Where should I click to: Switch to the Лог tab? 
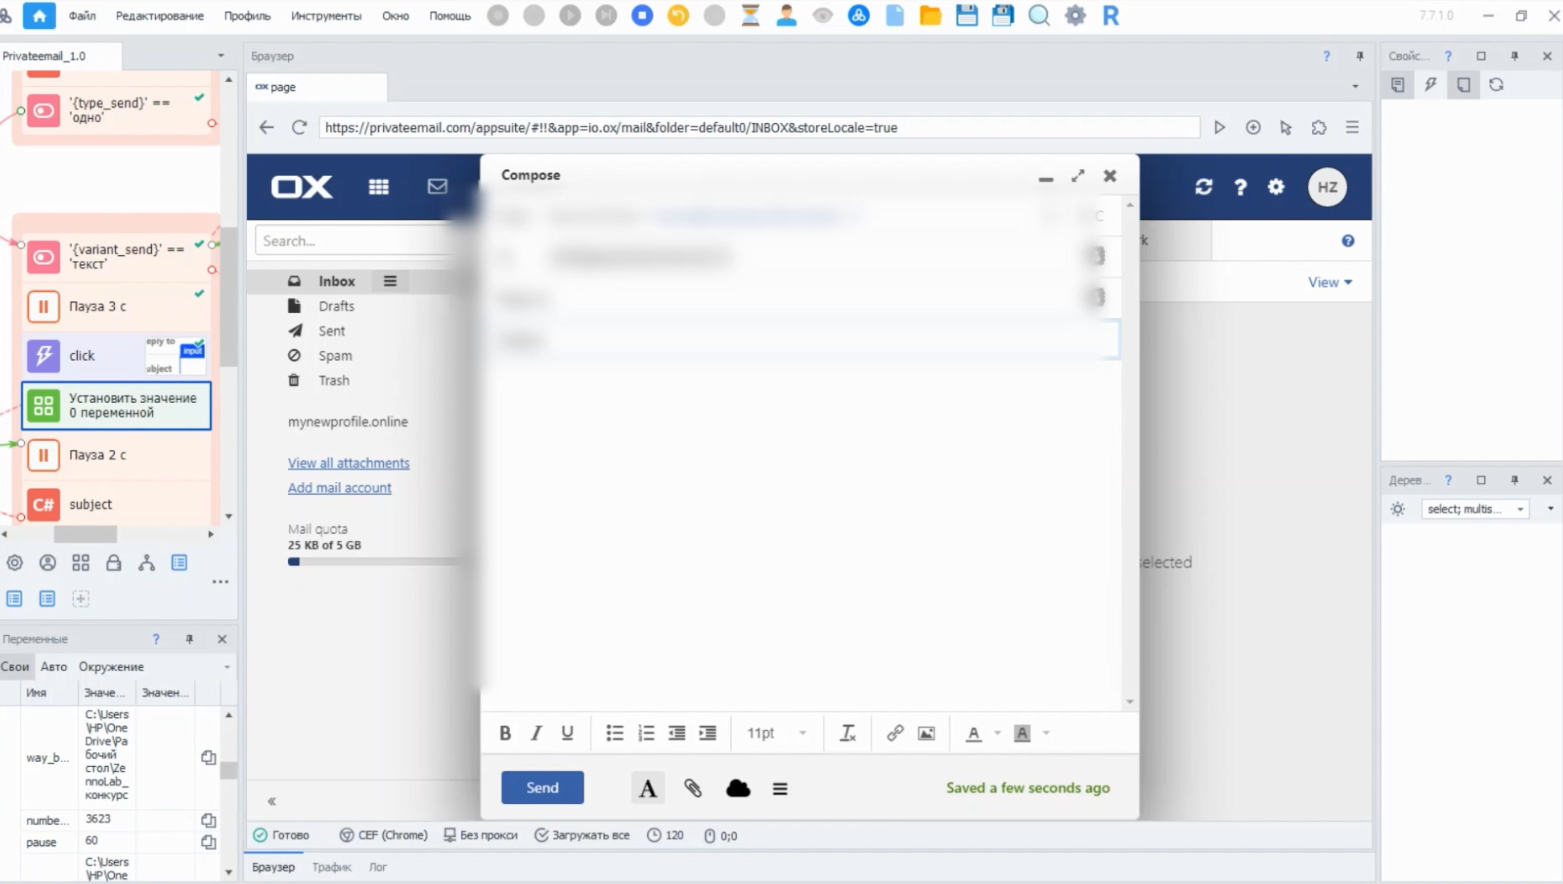[378, 867]
